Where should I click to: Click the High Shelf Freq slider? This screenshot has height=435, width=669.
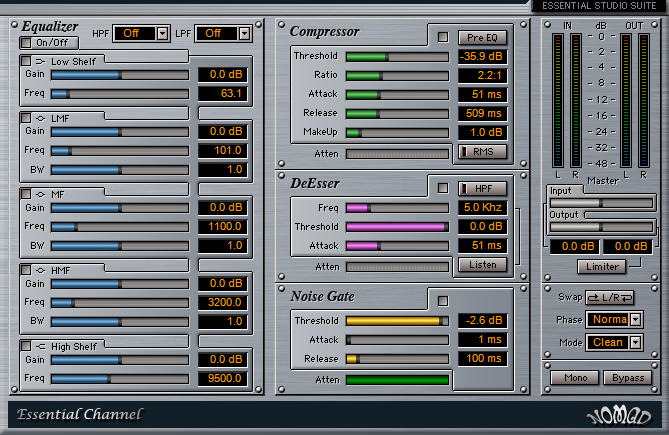click(x=120, y=379)
